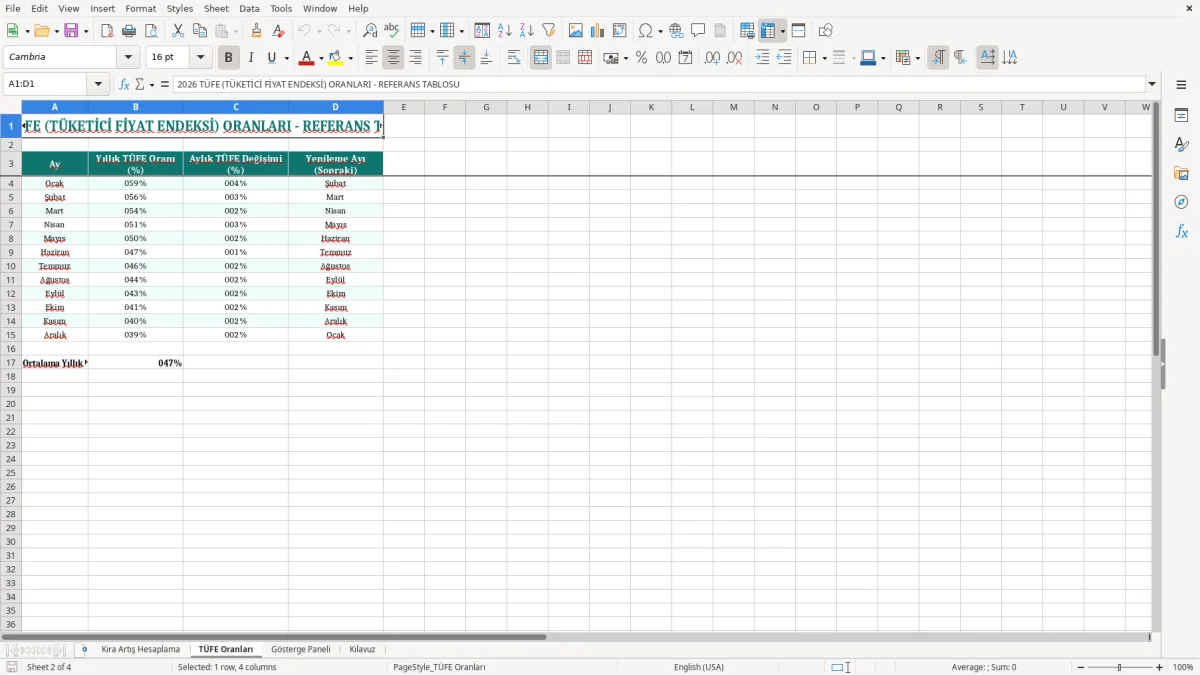Open the sidebar Properties deck
The height and width of the screenshot is (675, 1200).
[x=1181, y=116]
